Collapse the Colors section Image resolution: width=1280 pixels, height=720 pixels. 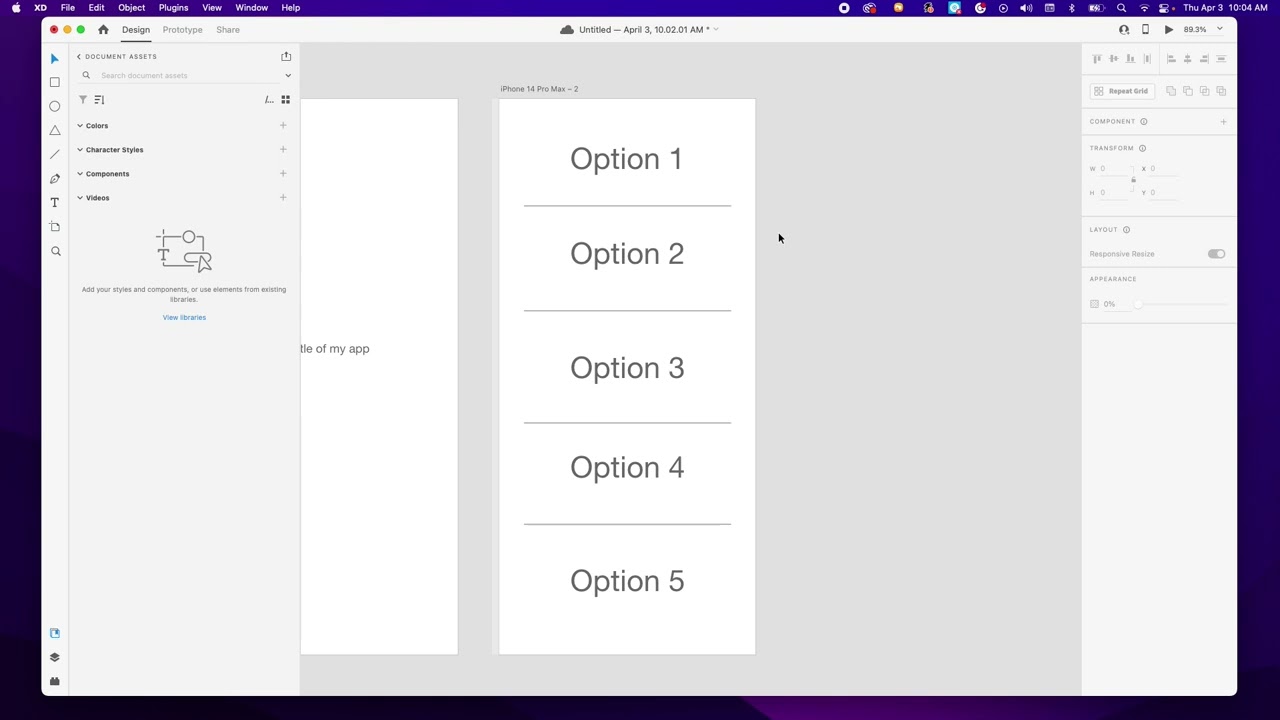[x=80, y=126]
